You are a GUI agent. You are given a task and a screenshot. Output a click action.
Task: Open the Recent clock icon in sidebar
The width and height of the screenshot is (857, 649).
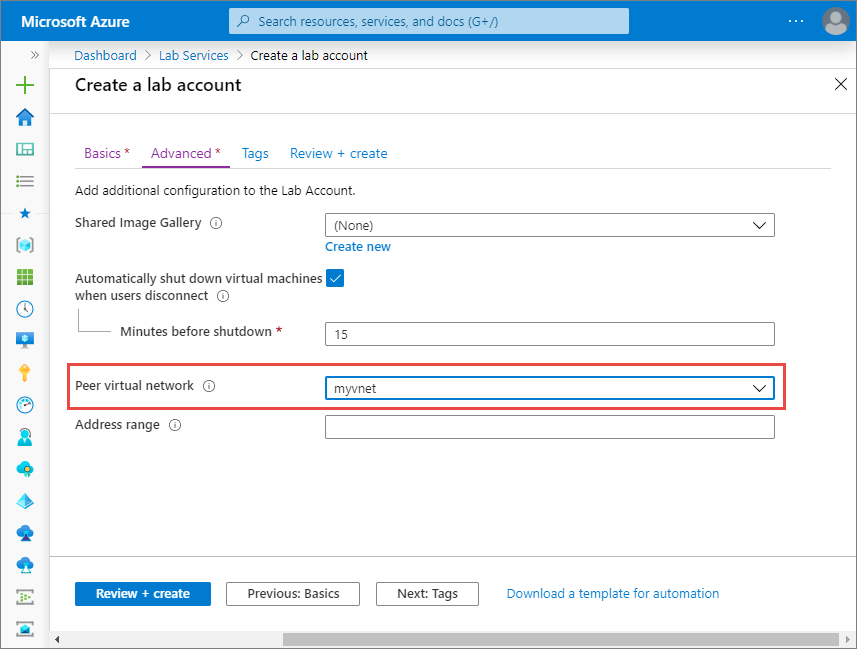[25, 309]
